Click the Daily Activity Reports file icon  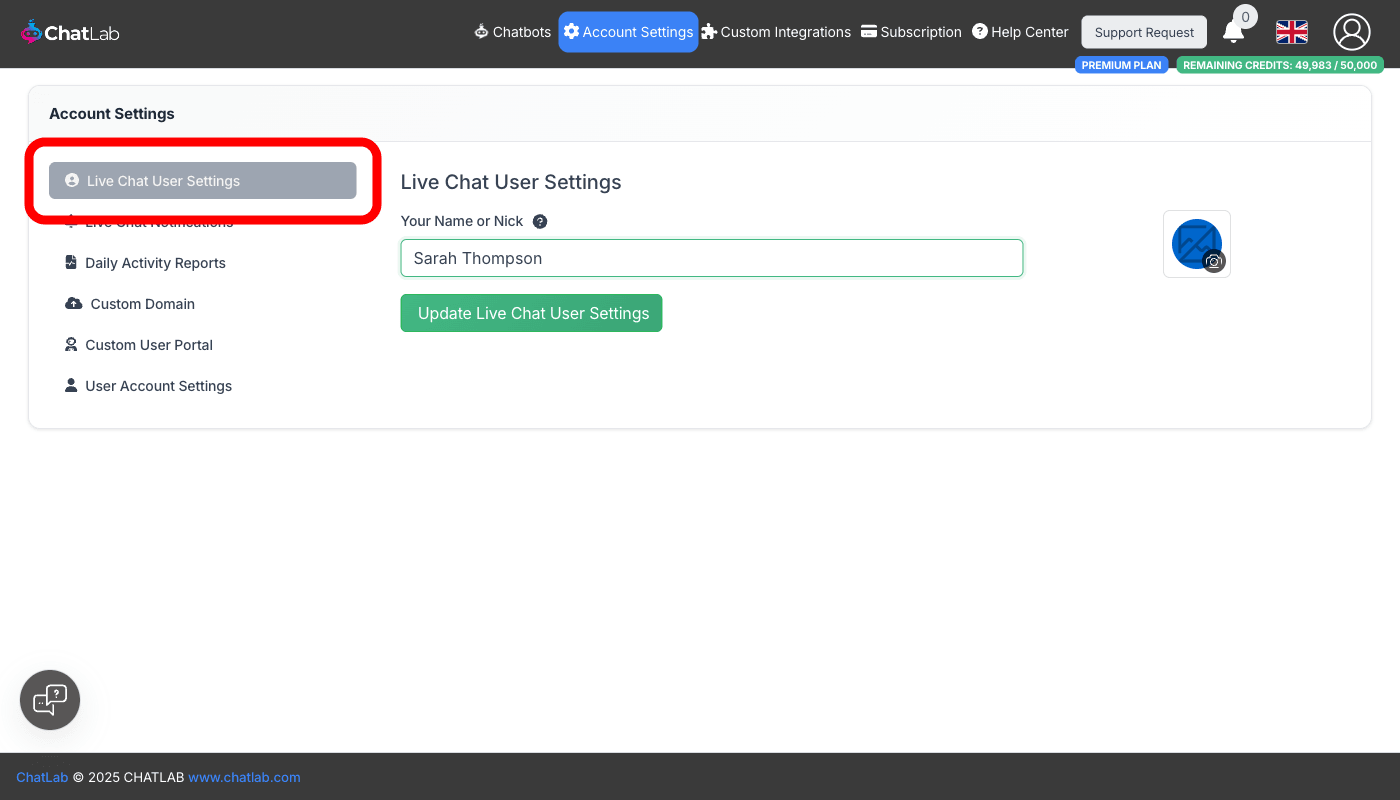click(x=71, y=263)
